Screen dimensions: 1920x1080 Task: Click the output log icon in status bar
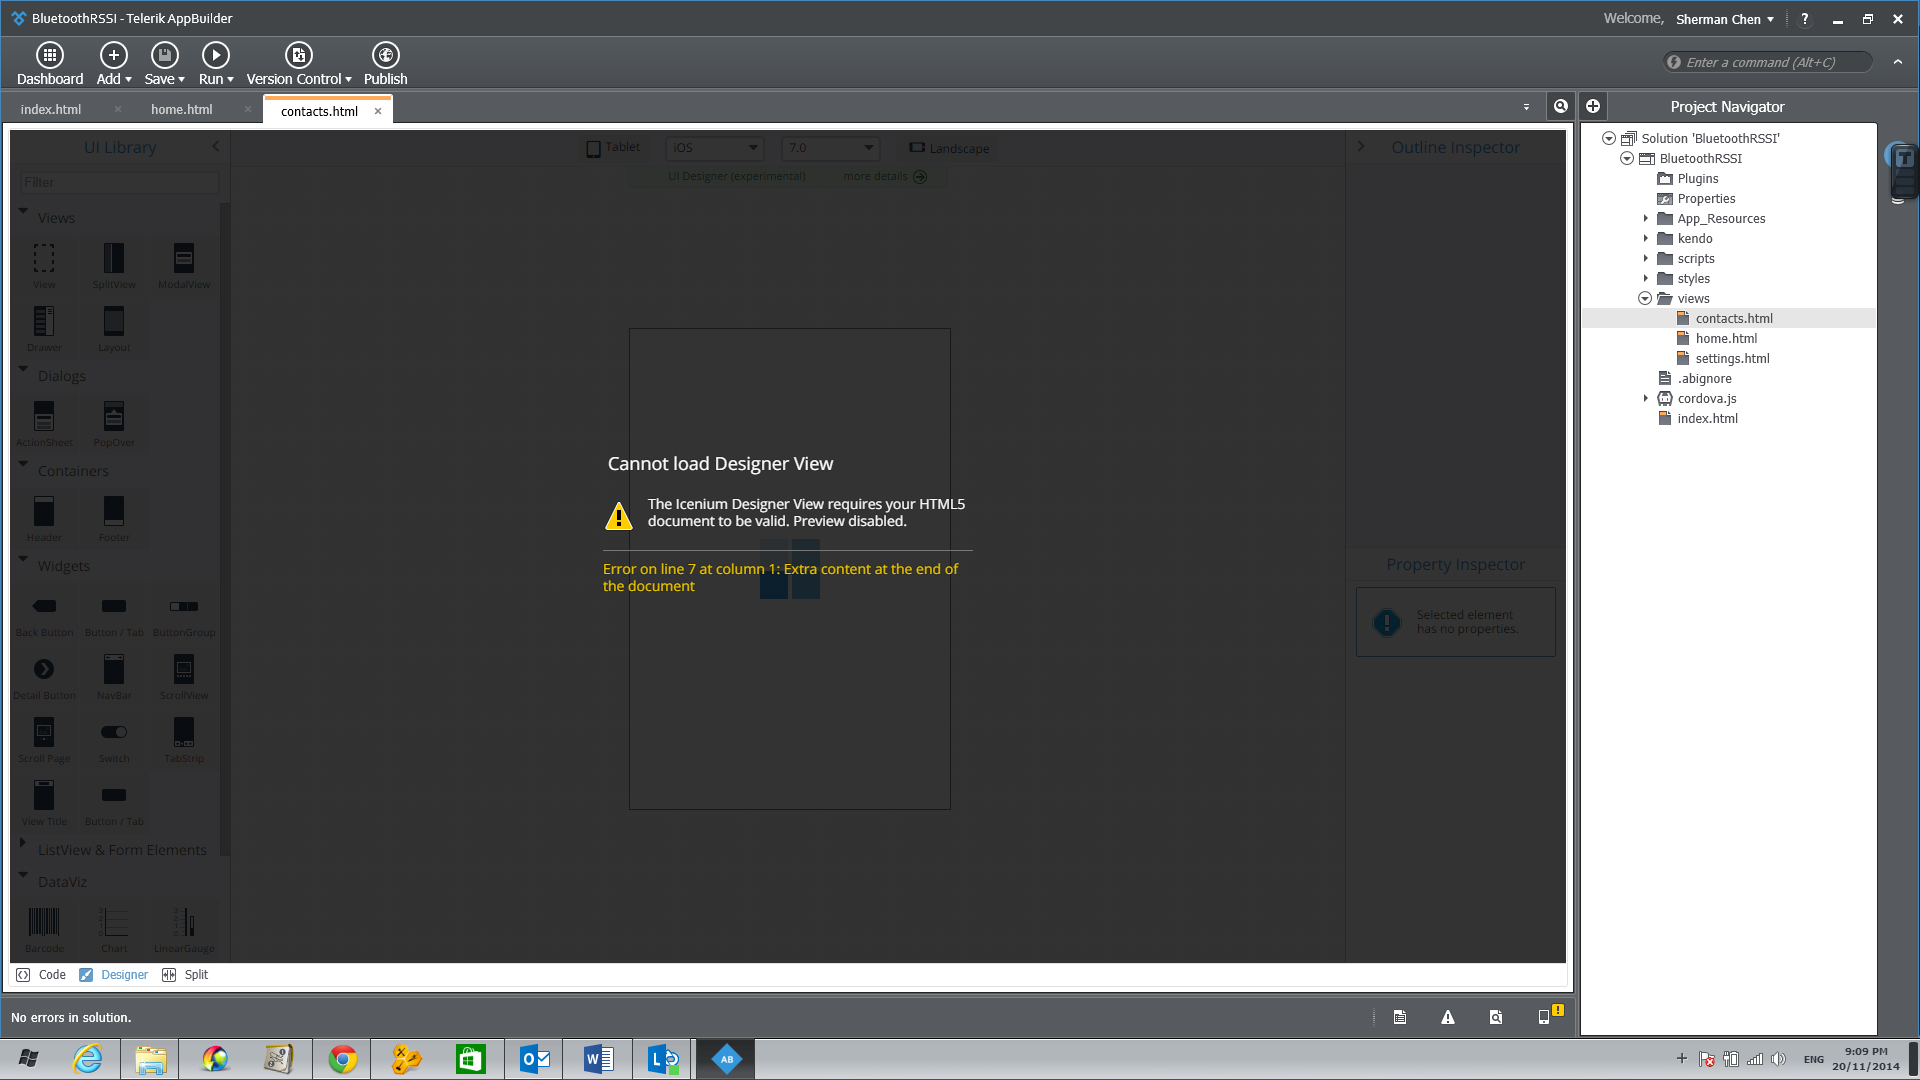[1400, 1017]
